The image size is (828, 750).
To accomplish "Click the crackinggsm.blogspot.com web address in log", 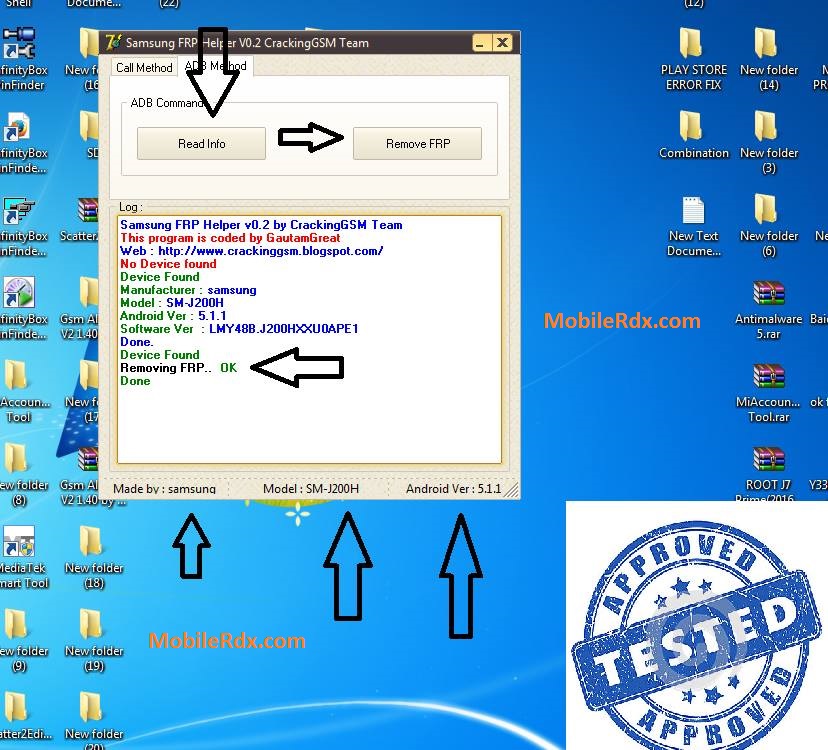I will point(270,251).
